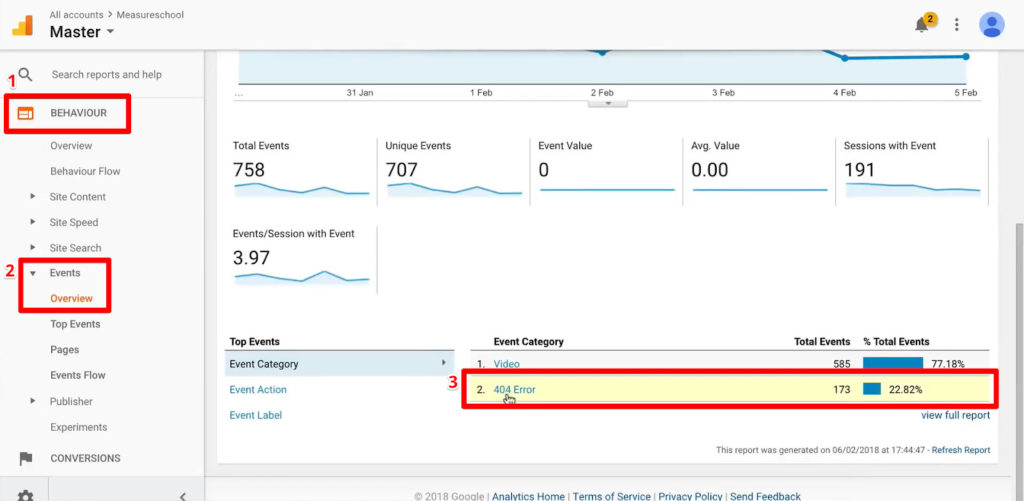Open CONVERSIONS section

pyautogui.click(x=86, y=459)
